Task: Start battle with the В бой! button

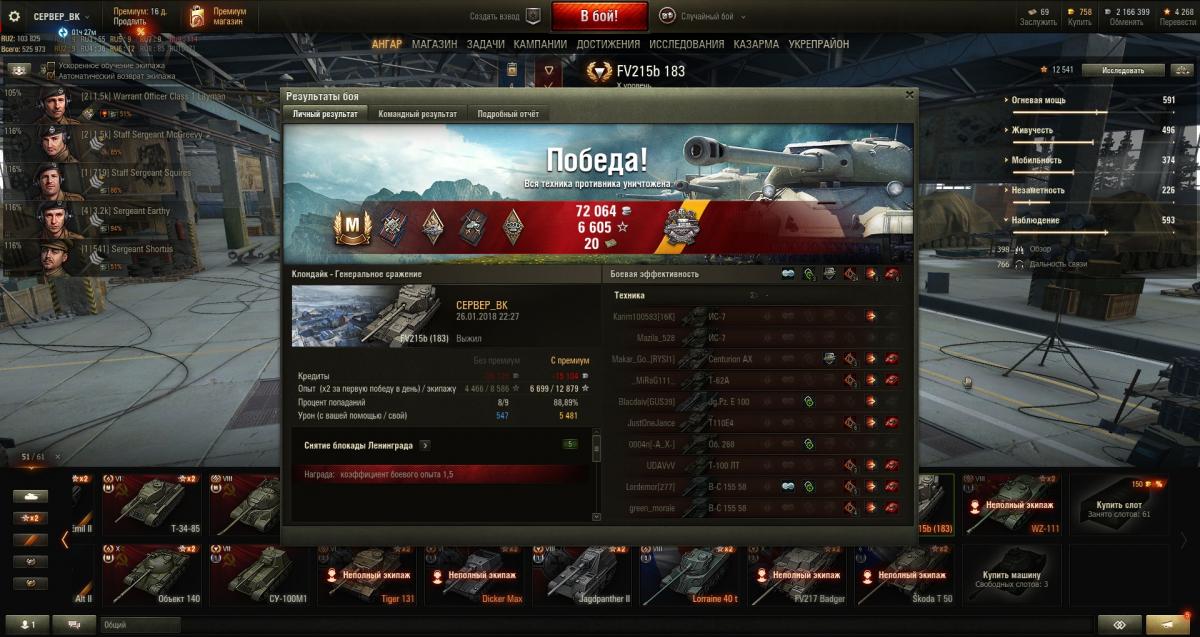Action: pos(600,16)
